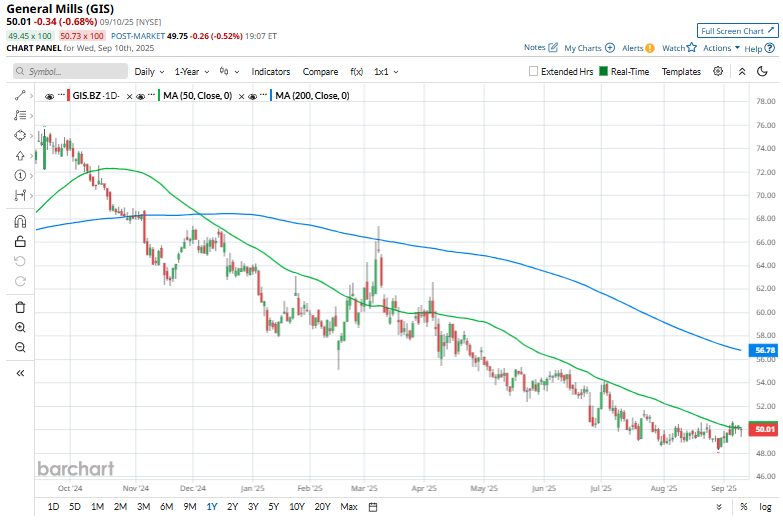Toggle log scale button
The image size is (783, 525).
tap(765, 507)
